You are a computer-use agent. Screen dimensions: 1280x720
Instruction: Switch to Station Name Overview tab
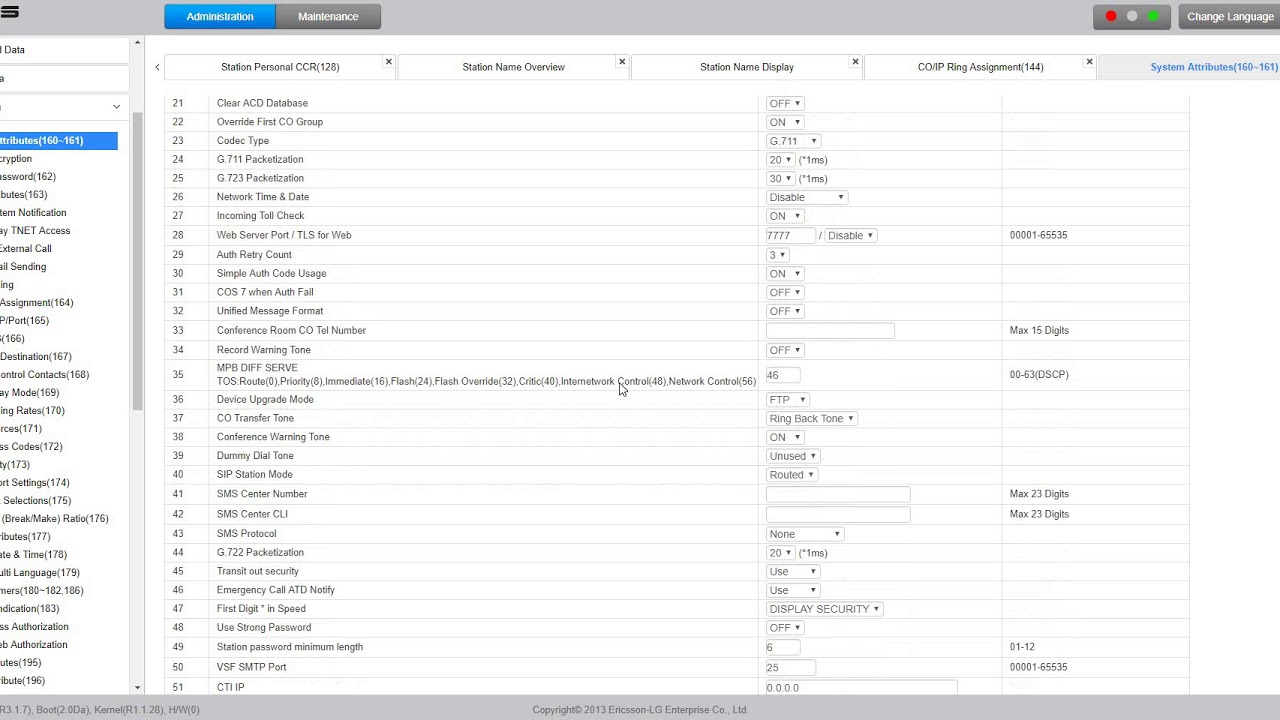[x=513, y=67]
